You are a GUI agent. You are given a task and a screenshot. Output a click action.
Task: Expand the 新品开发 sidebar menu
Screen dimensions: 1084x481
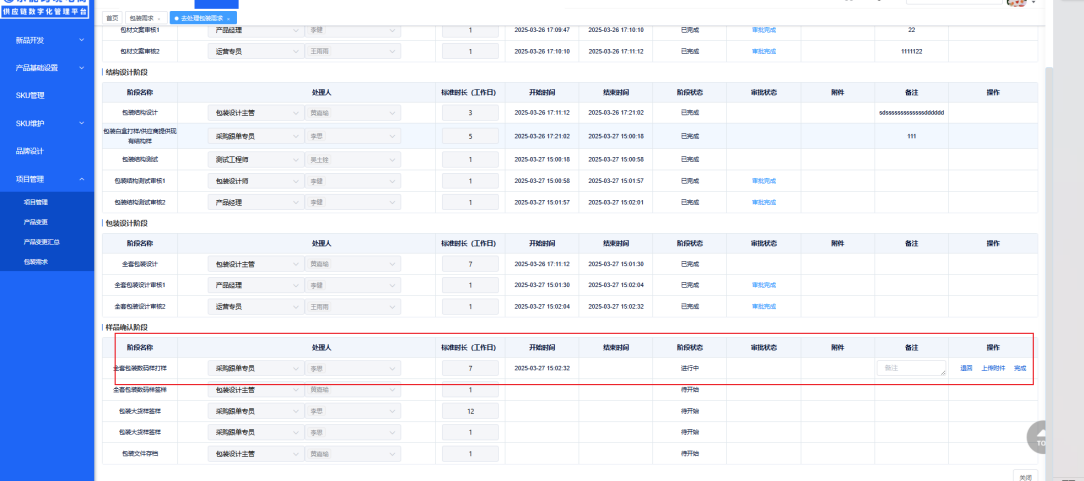click(81, 40)
